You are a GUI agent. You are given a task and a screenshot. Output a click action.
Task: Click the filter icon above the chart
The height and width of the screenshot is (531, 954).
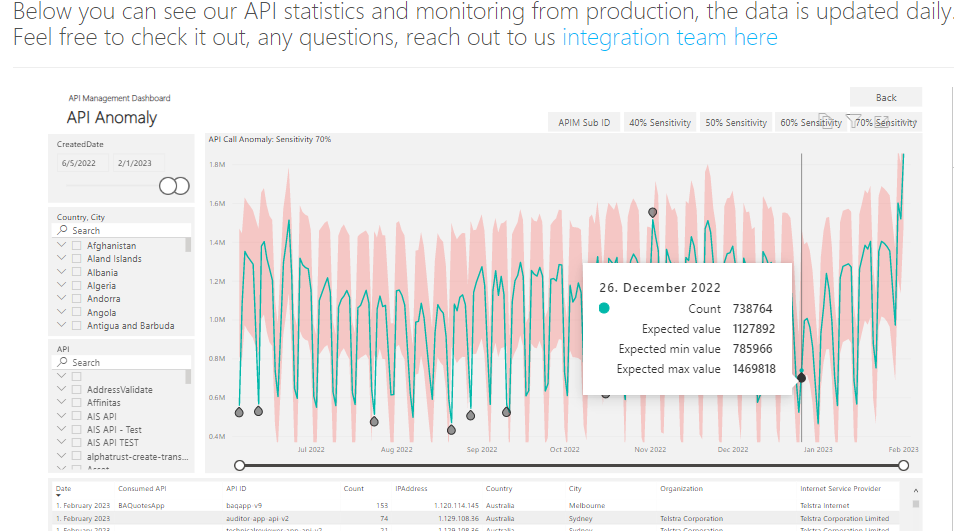pos(853,120)
